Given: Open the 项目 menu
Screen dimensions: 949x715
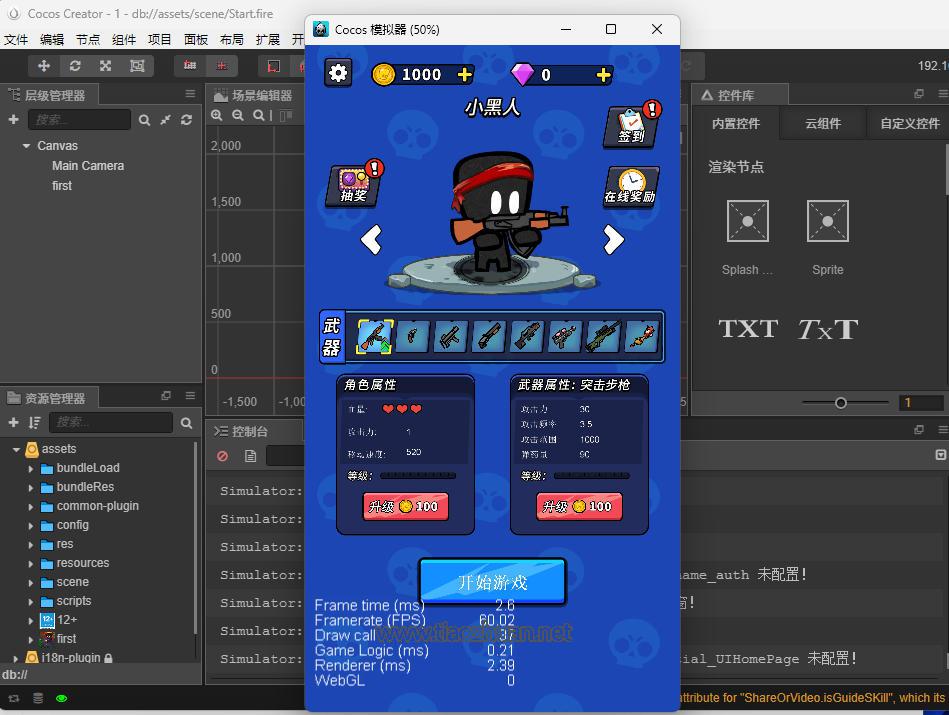Looking at the screenshot, I should (x=160, y=39).
